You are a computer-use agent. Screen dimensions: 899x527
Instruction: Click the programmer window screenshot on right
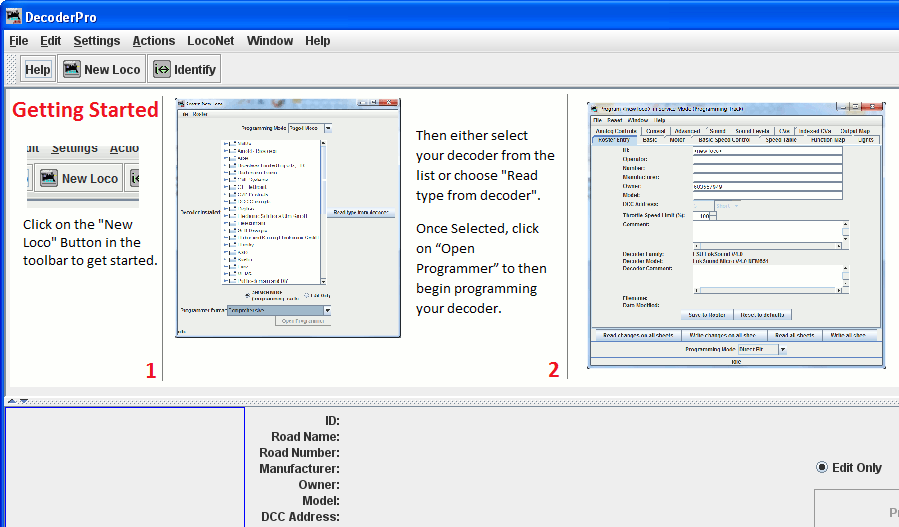pyautogui.click(x=734, y=234)
